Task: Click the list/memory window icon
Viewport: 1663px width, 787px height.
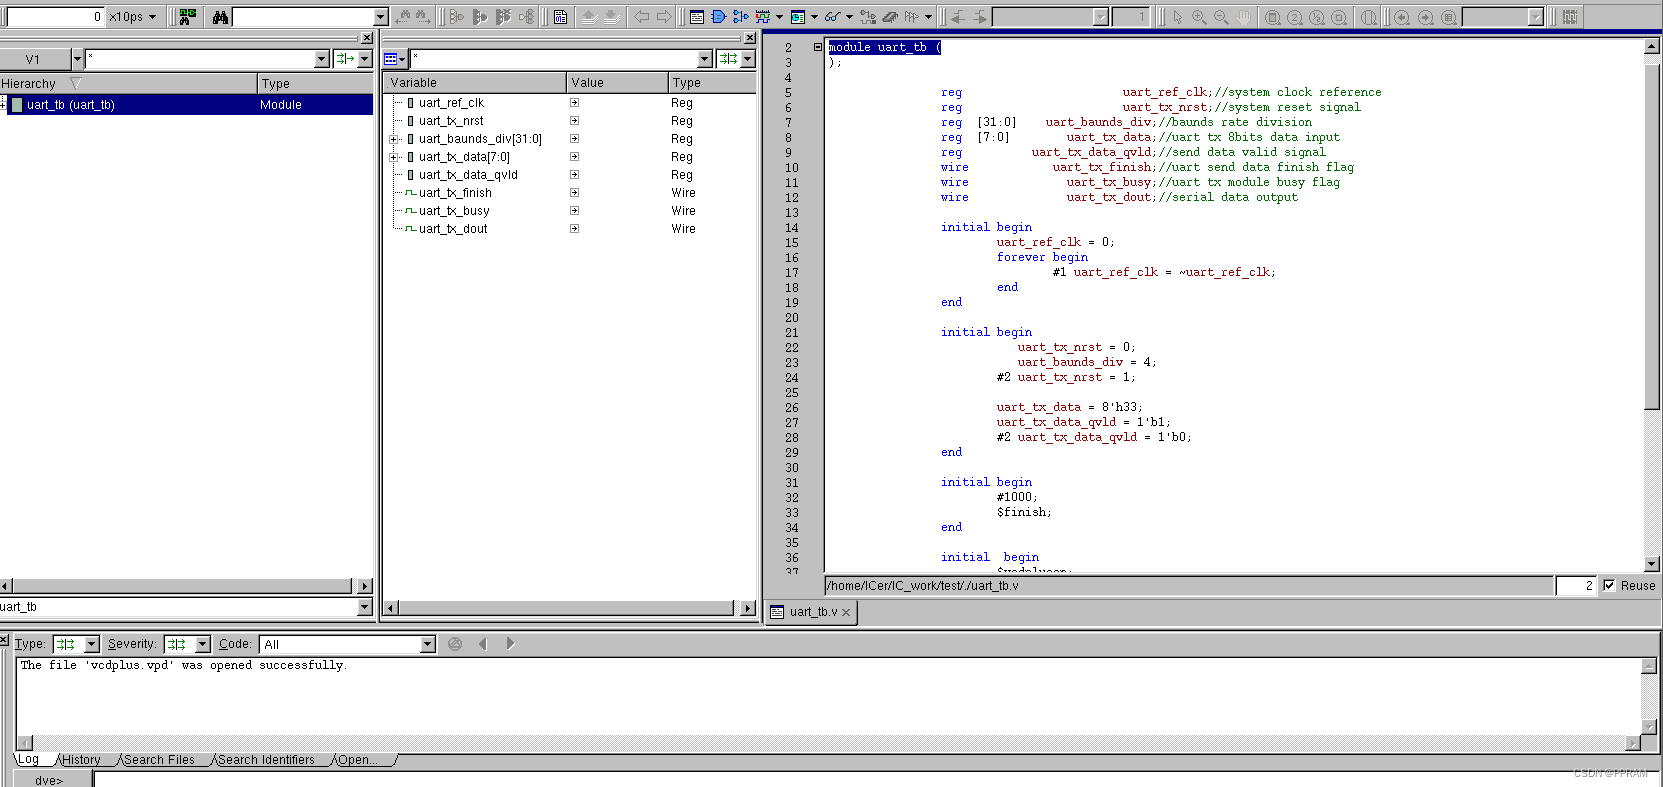Action: (798, 17)
